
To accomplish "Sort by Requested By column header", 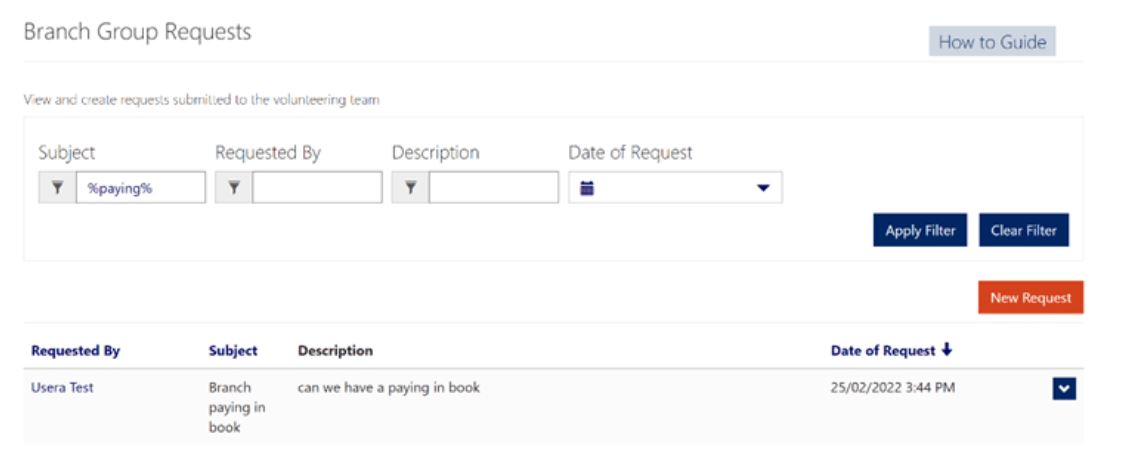I will 76,351.
